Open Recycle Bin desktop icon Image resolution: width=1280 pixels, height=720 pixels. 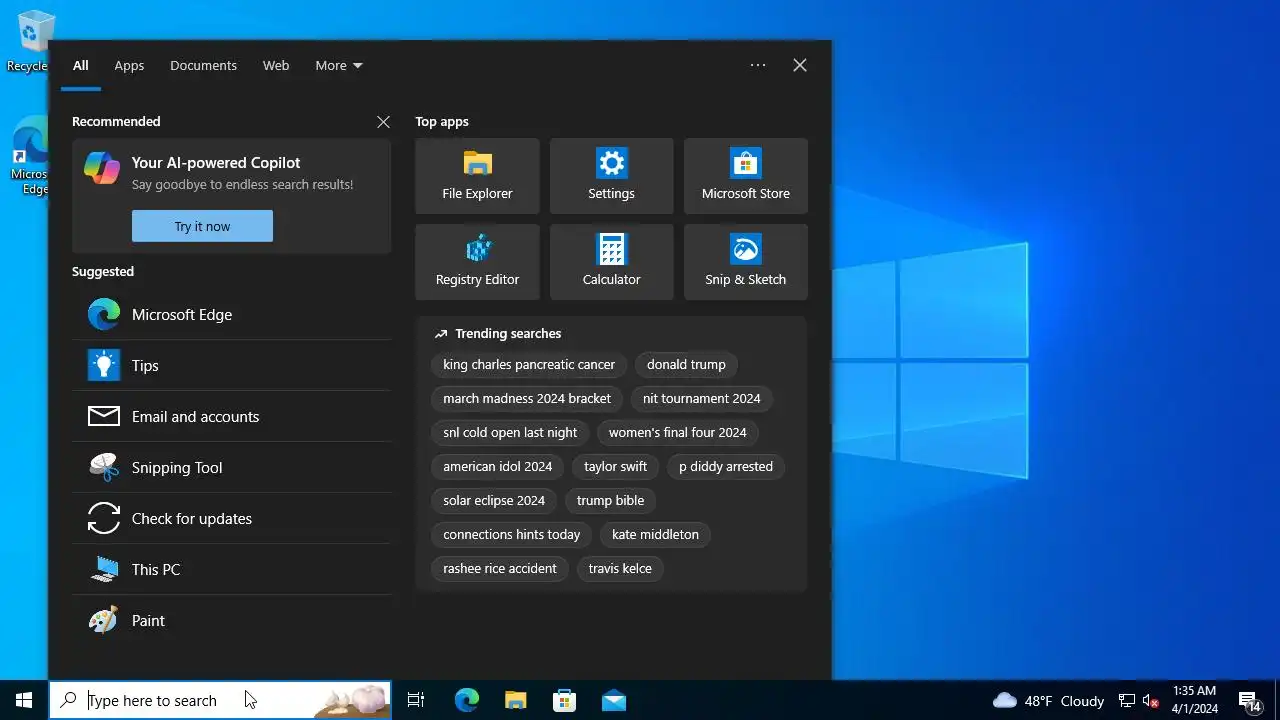(x=30, y=41)
